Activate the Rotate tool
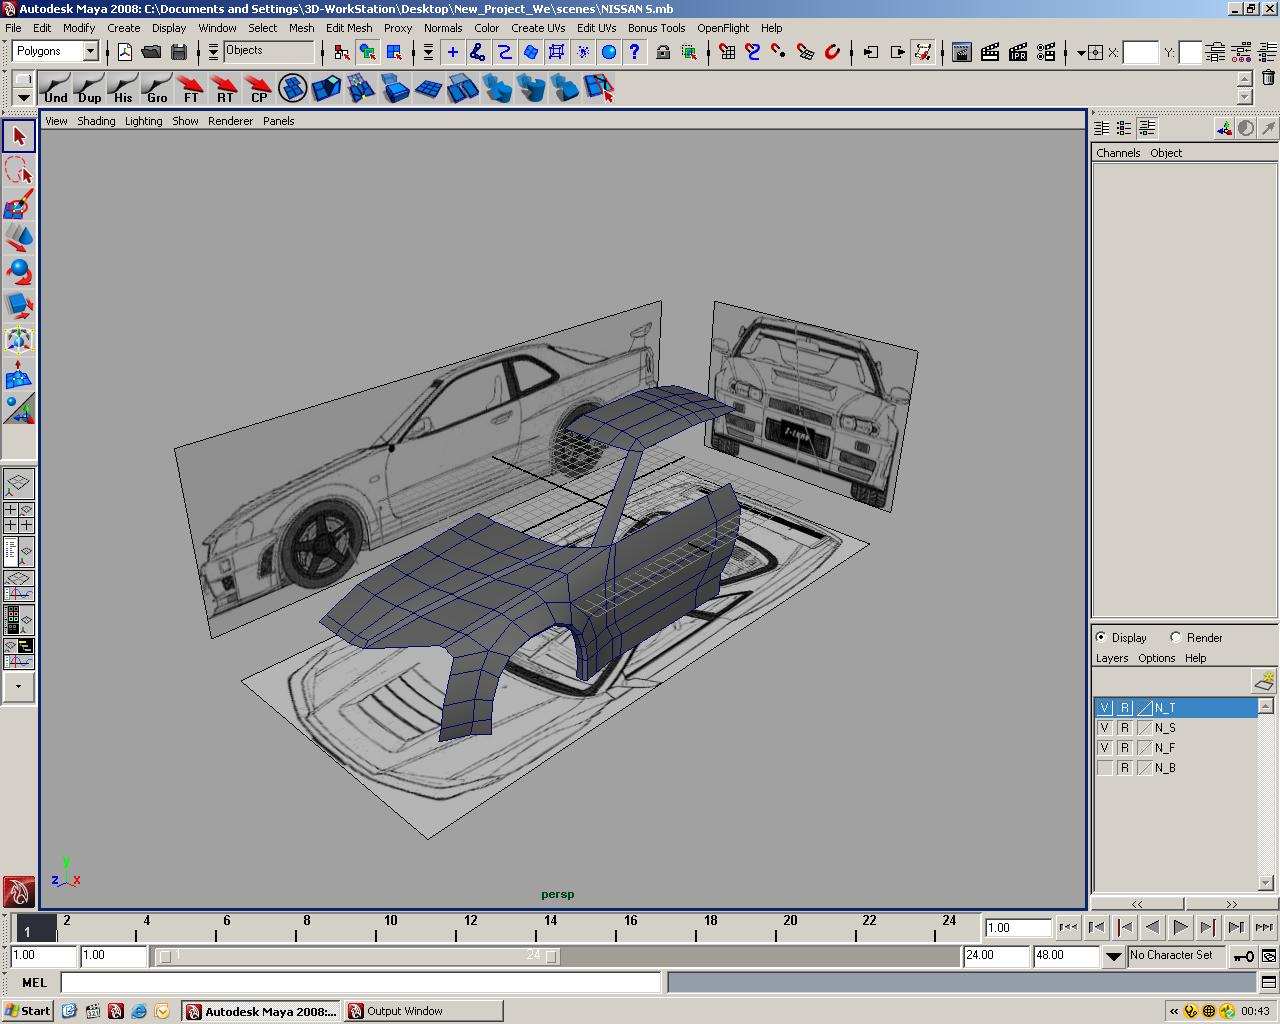Image resolution: width=1280 pixels, height=1024 pixels. 19,272
